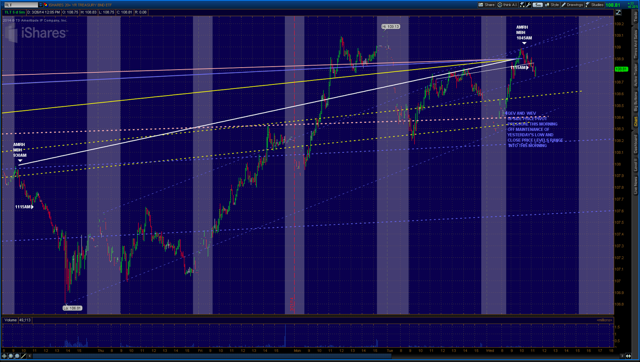Open the Chart side tab on right edge
The image size is (640, 362).
[x=636, y=121]
